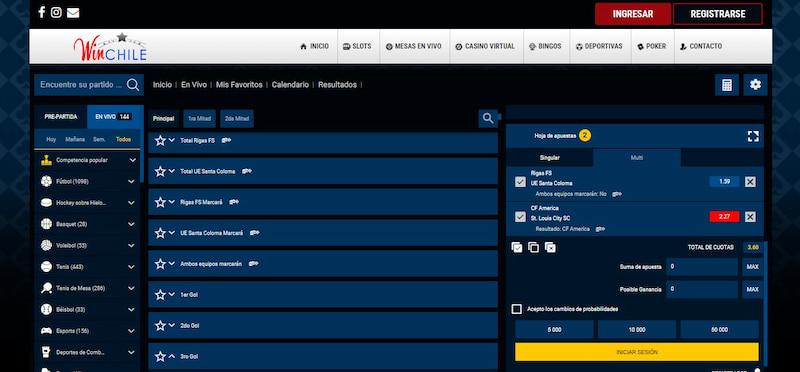800x372 pixels.
Task: Favorite the Total Rigas FS market
Action: (160, 140)
